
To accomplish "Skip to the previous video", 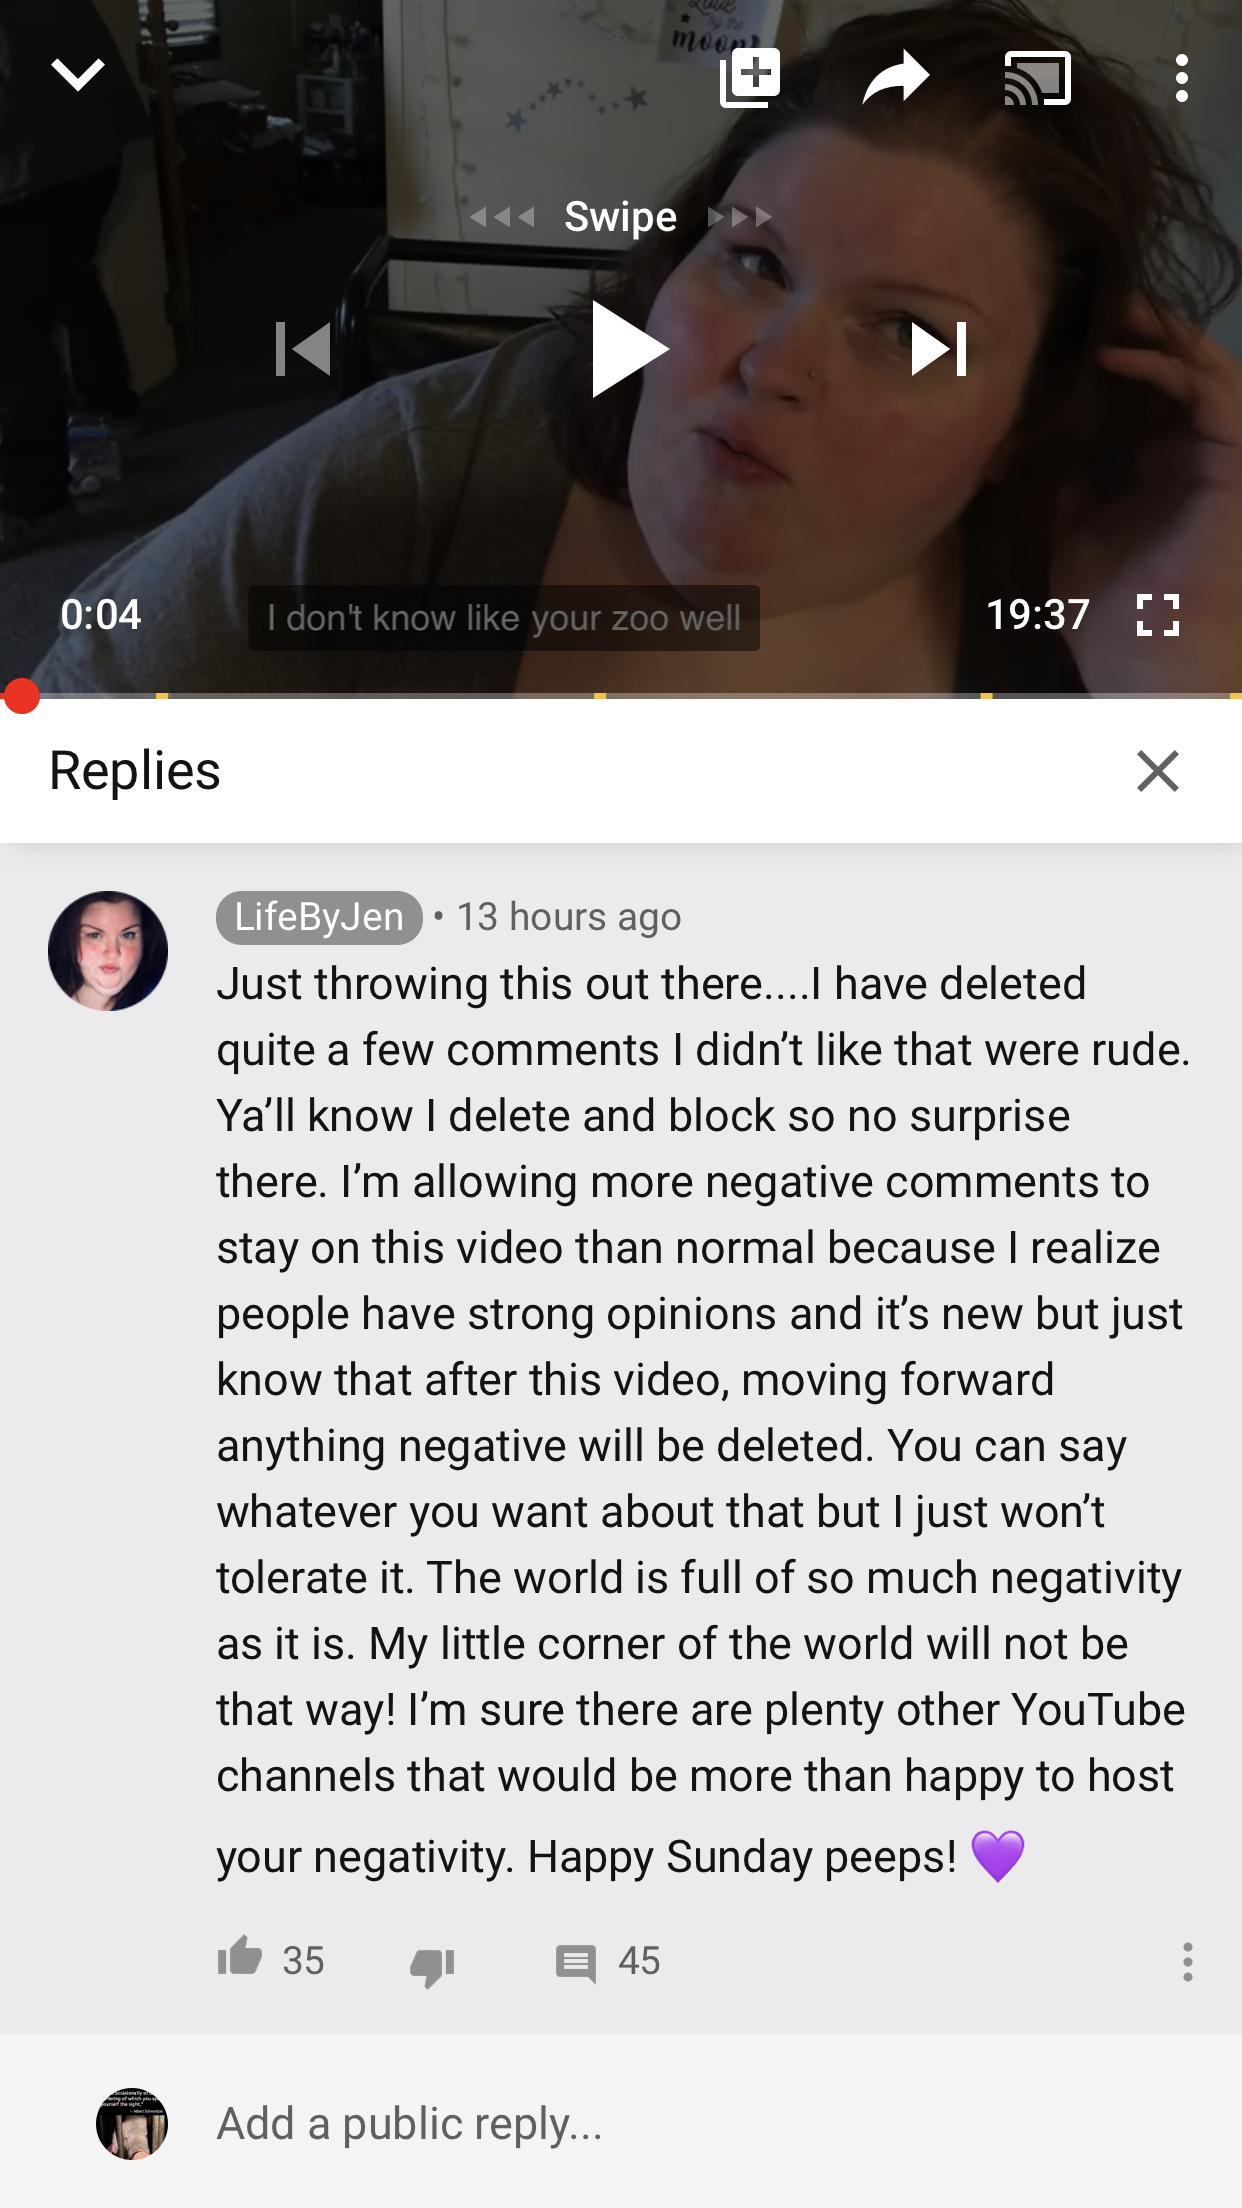I will [303, 349].
